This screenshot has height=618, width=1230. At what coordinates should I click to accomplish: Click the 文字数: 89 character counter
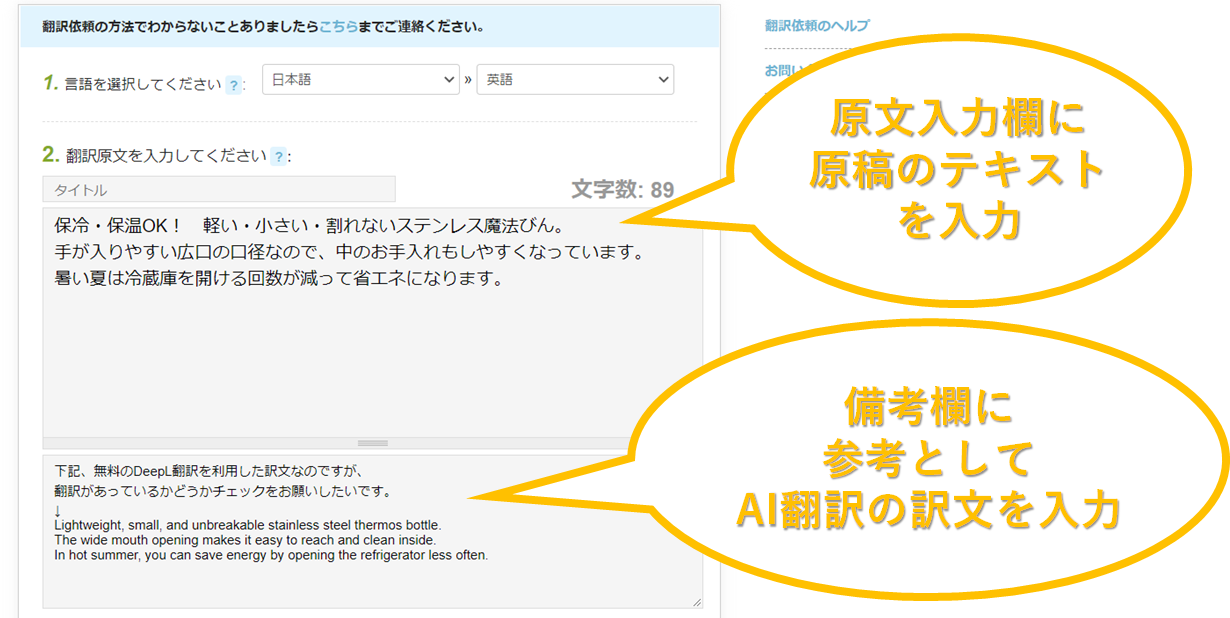pos(622,190)
